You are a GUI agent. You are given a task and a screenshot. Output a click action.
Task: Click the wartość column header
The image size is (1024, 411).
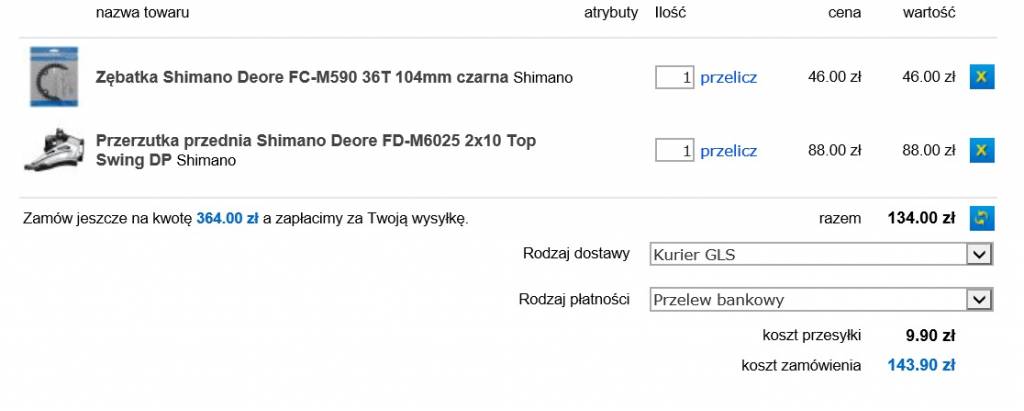(x=929, y=12)
